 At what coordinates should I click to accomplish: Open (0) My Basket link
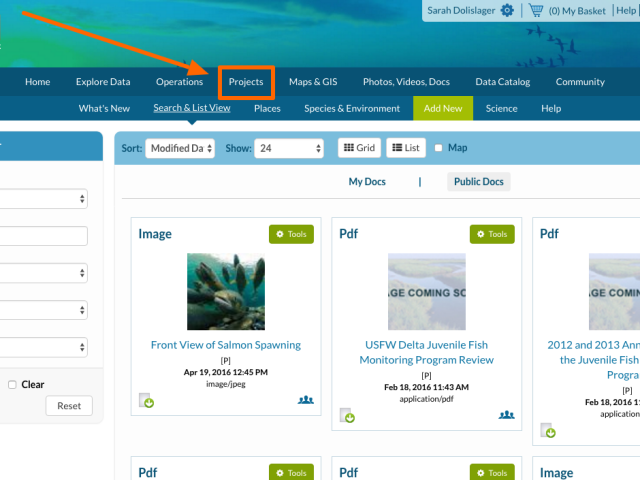coord(577,11)
